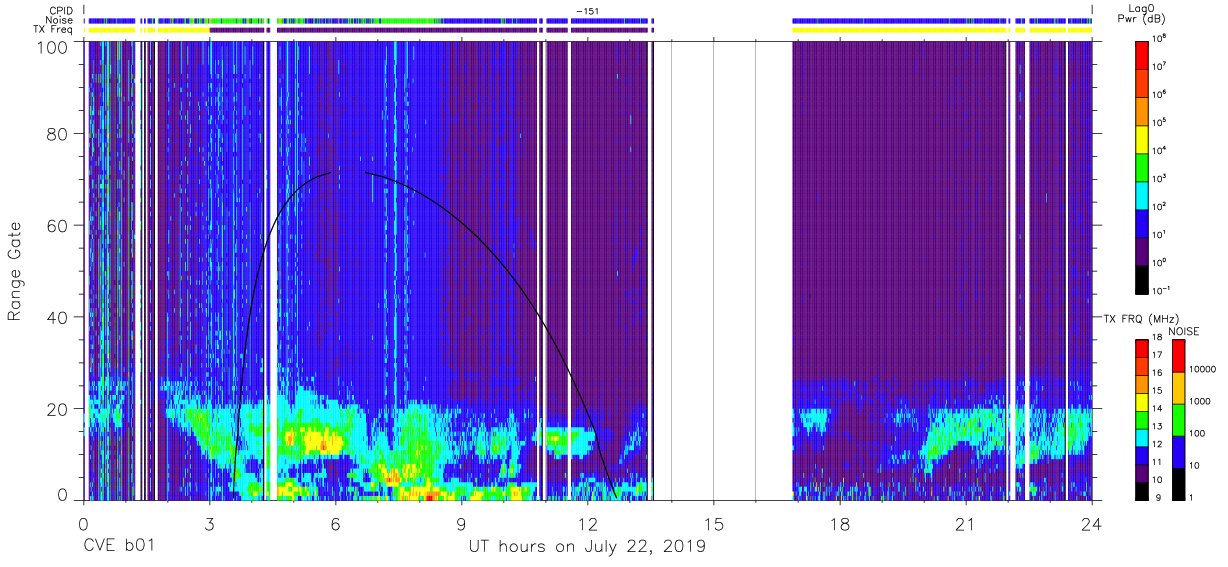Click the 'TX Freq' row label
Image resolution: width=1228 pixels, height=567 pixels.
(54, 30)
